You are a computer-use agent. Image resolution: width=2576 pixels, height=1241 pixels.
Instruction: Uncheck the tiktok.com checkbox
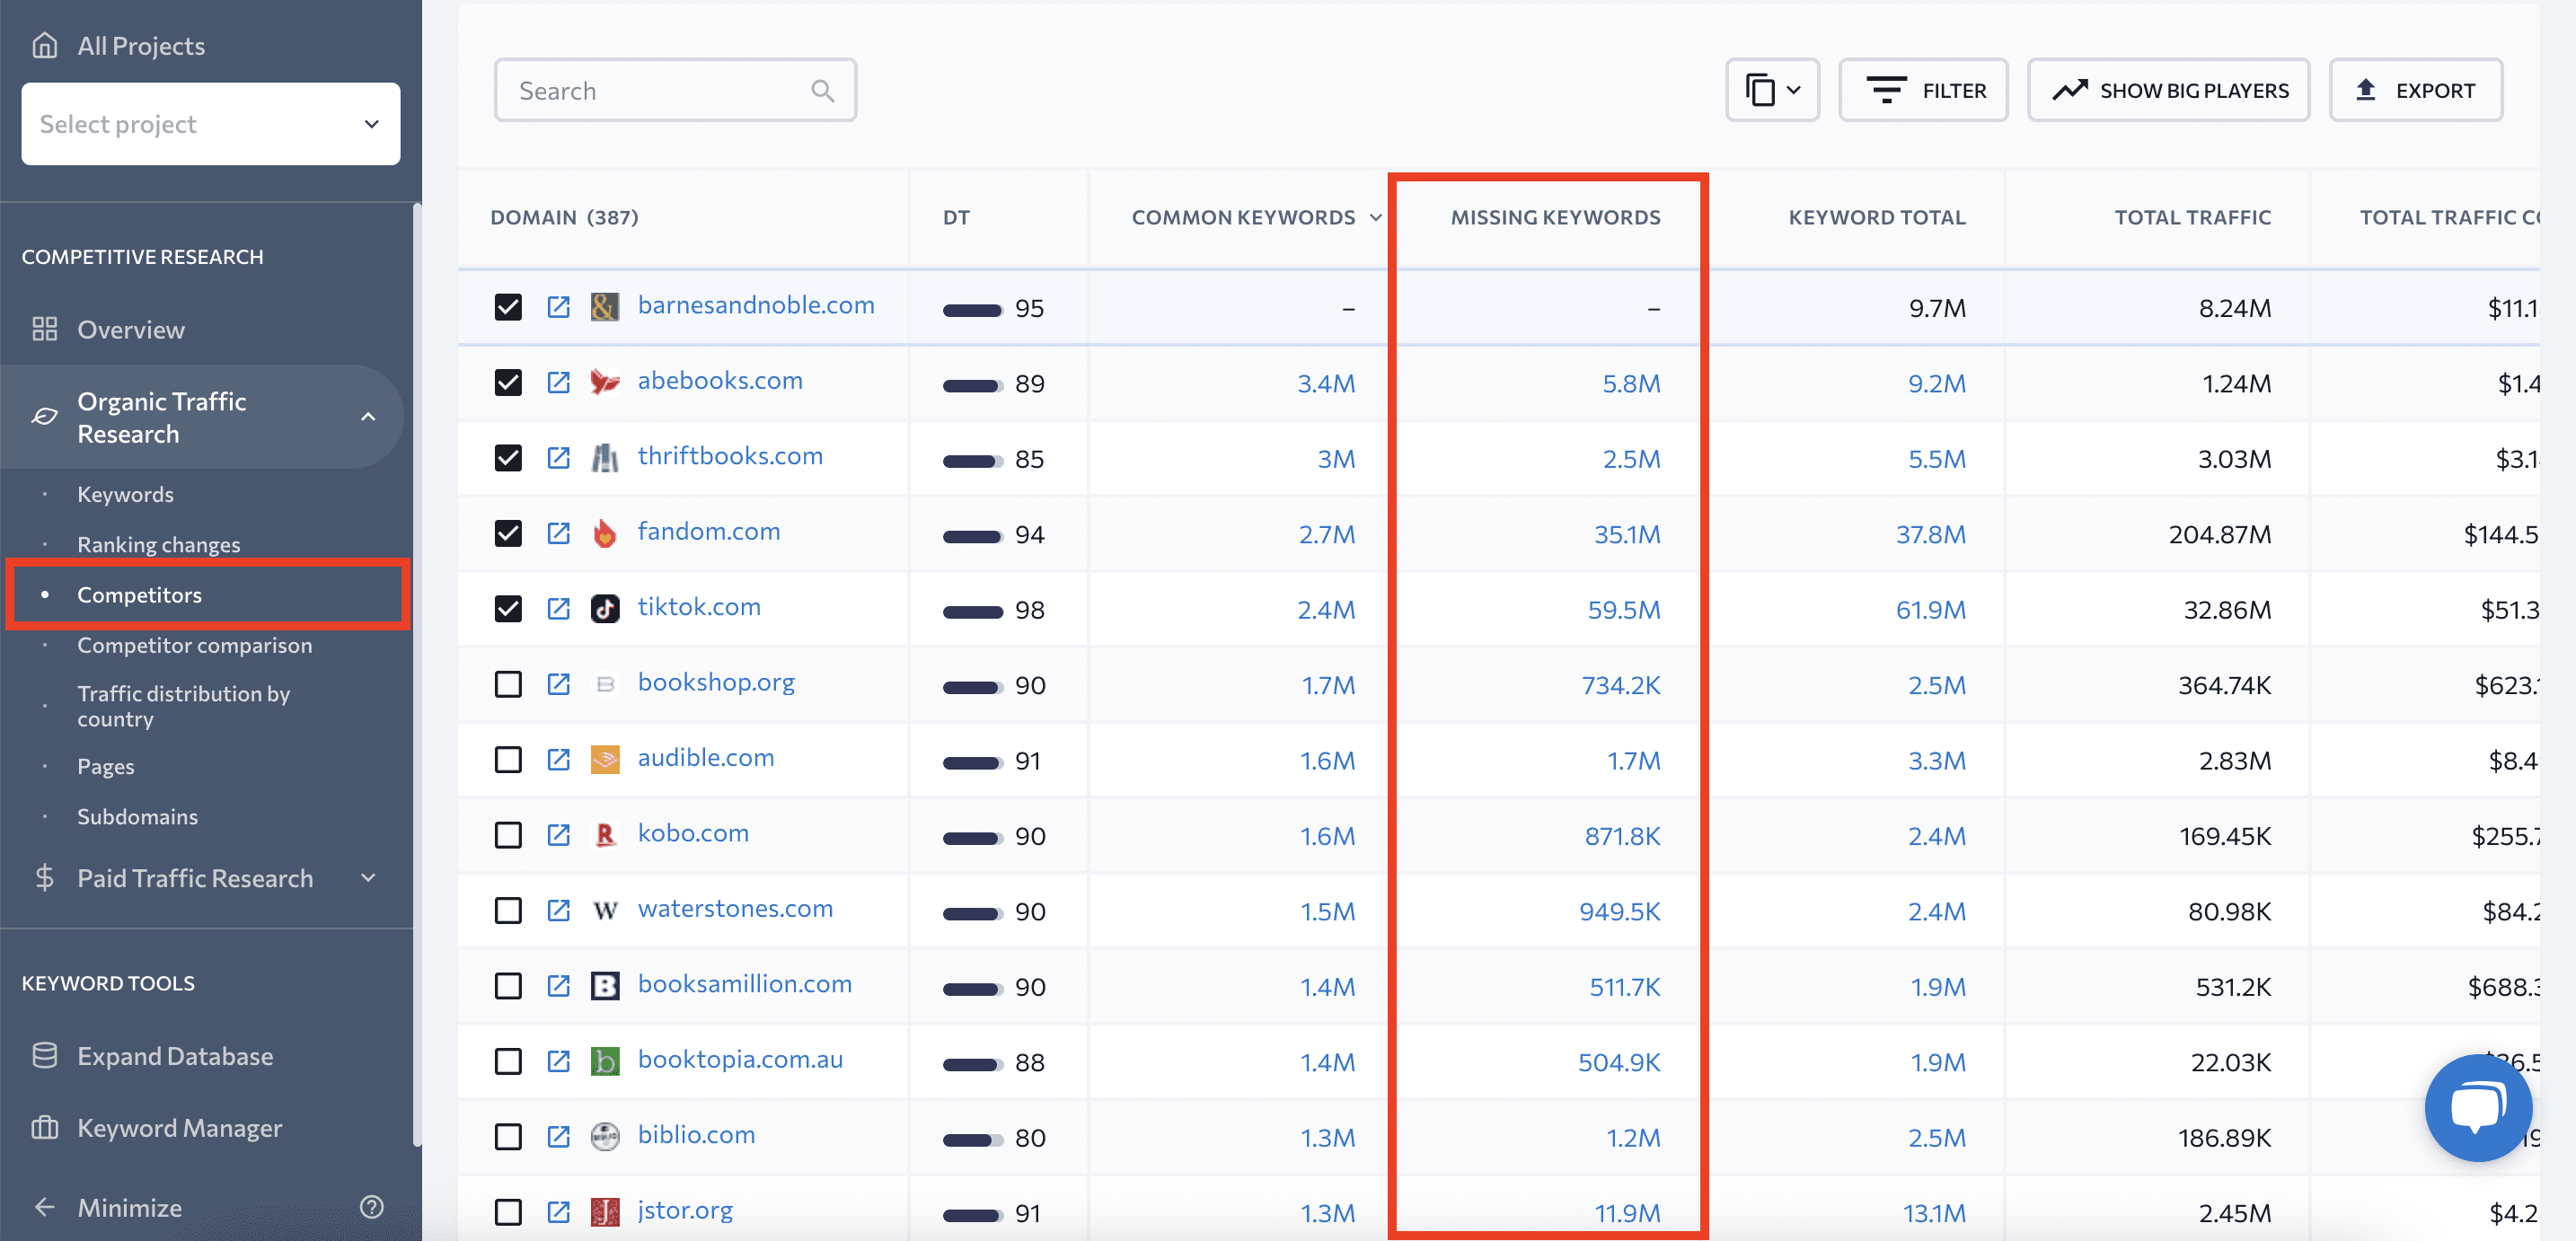pyautogui.click(x=508, y=608)
